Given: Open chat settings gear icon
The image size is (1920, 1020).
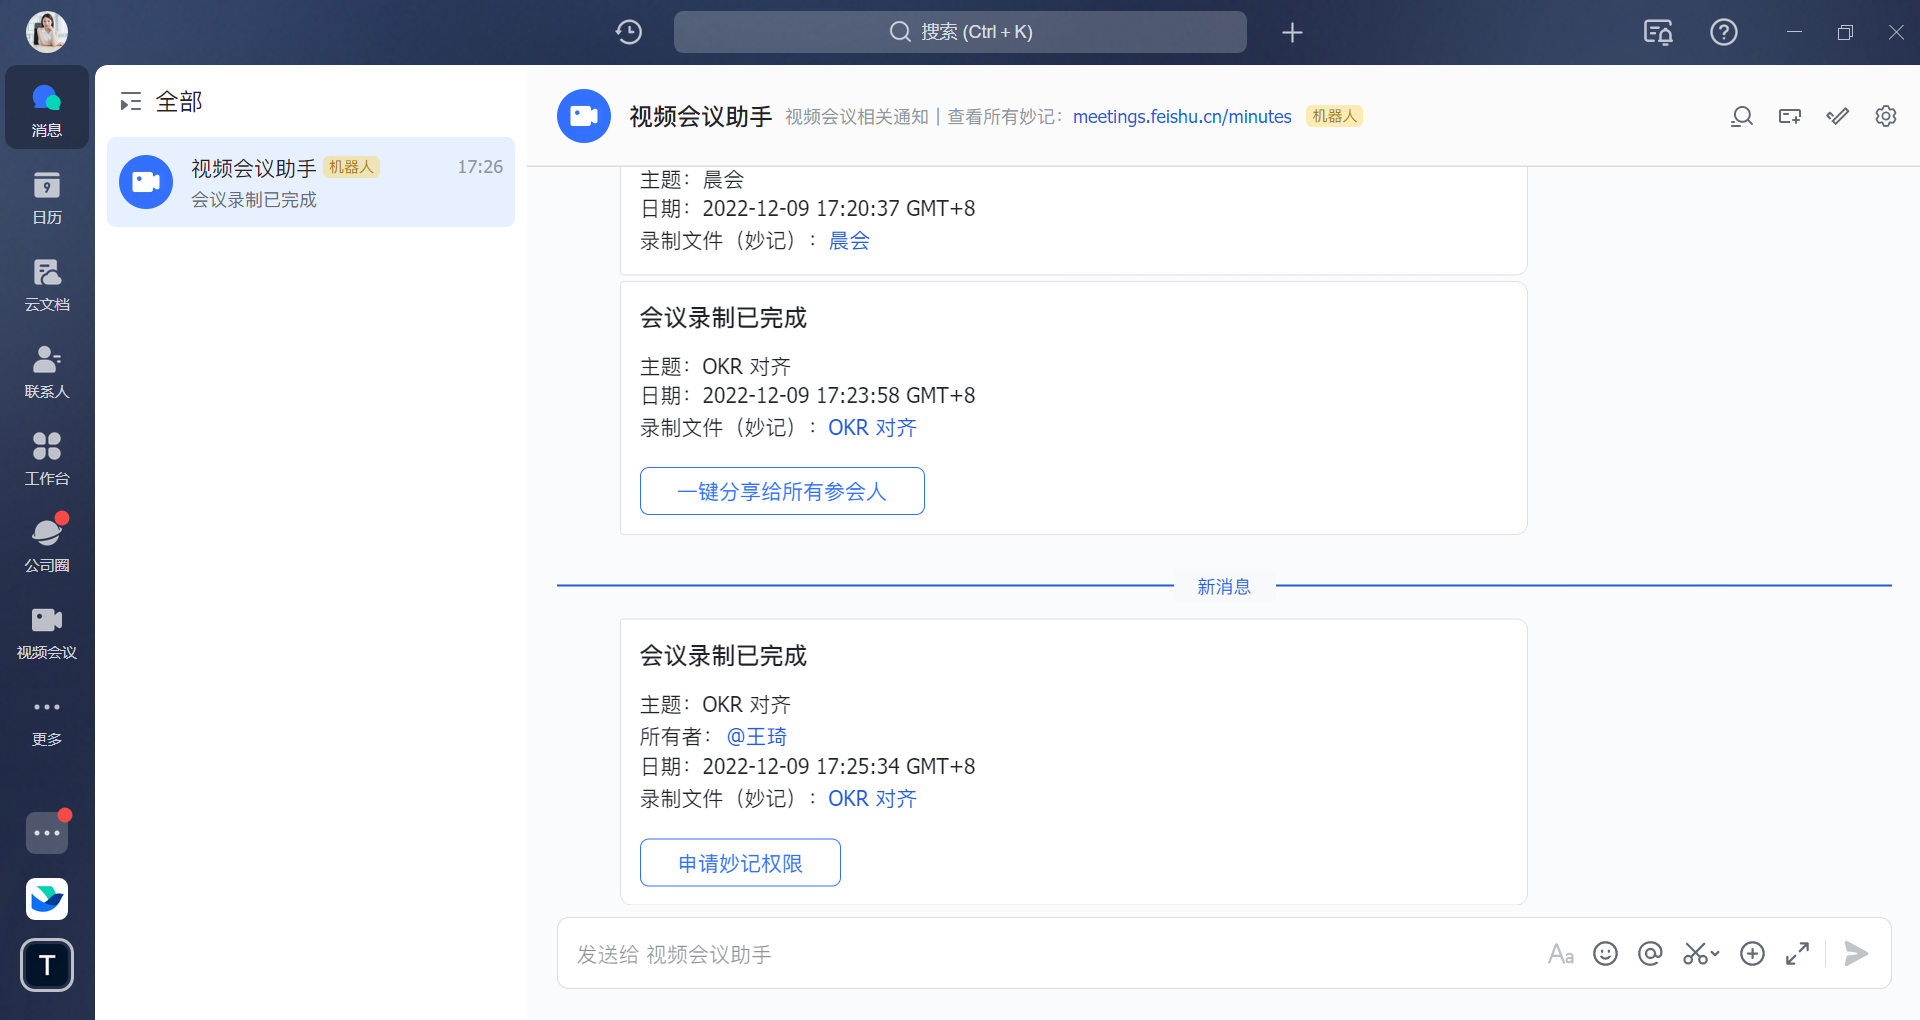Looking at the screenshot, I should tap(1885, 117).
